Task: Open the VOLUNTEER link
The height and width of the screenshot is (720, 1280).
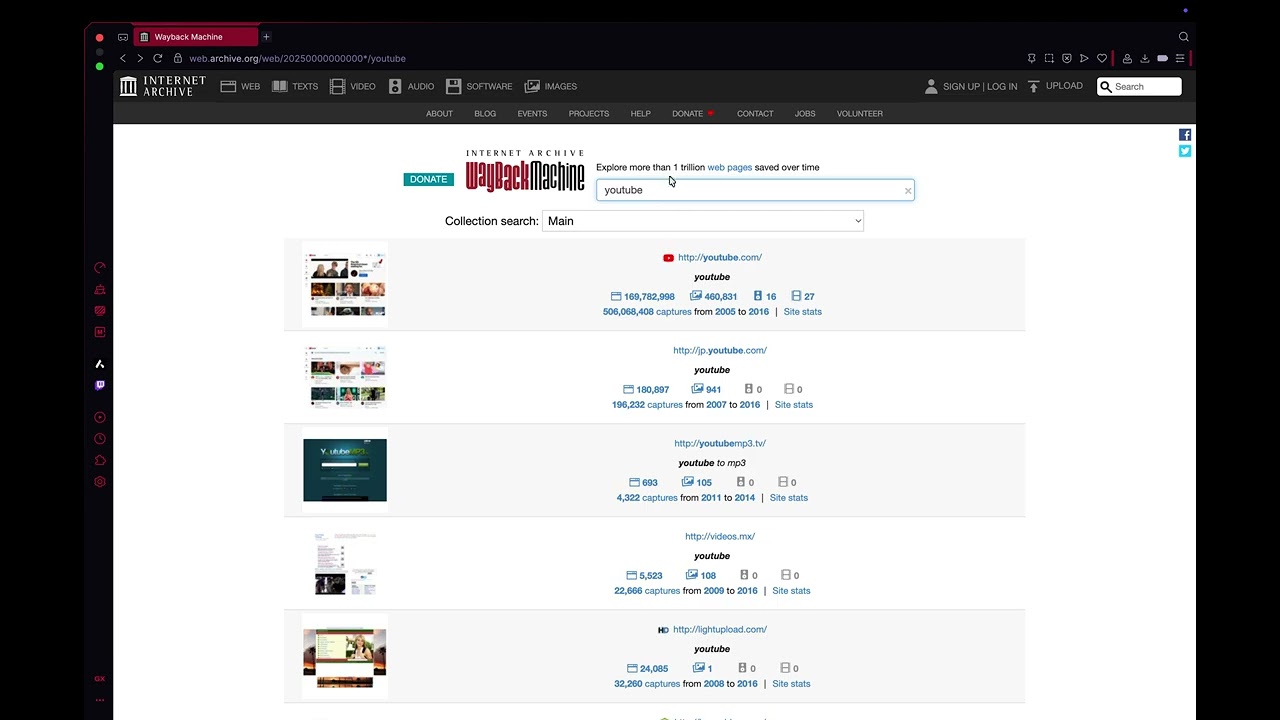Action: pos(860,113)
